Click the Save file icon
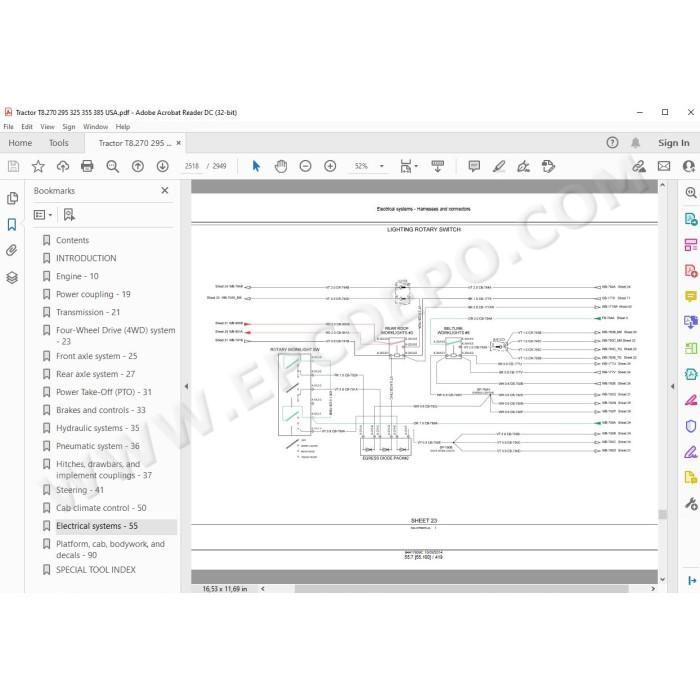The width and height of the screenshot is (700, 700). click(x=13, y=167)
